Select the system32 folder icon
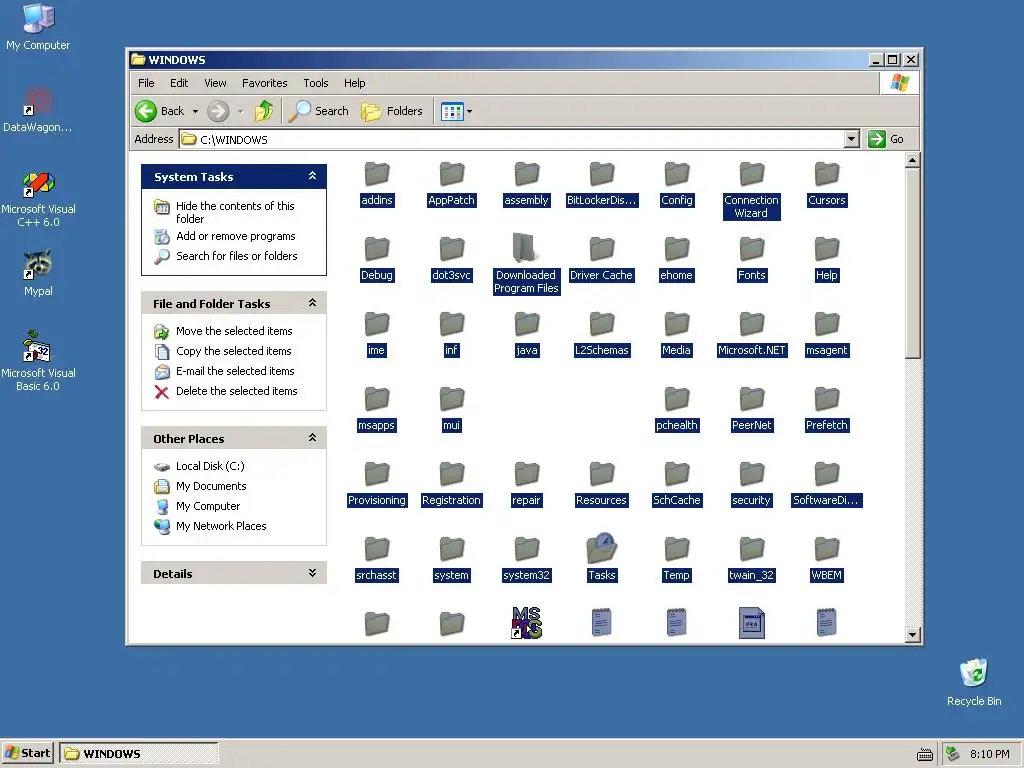This screenshot has height=768, width=1024. pyautogui.click(x=526, y=549)
